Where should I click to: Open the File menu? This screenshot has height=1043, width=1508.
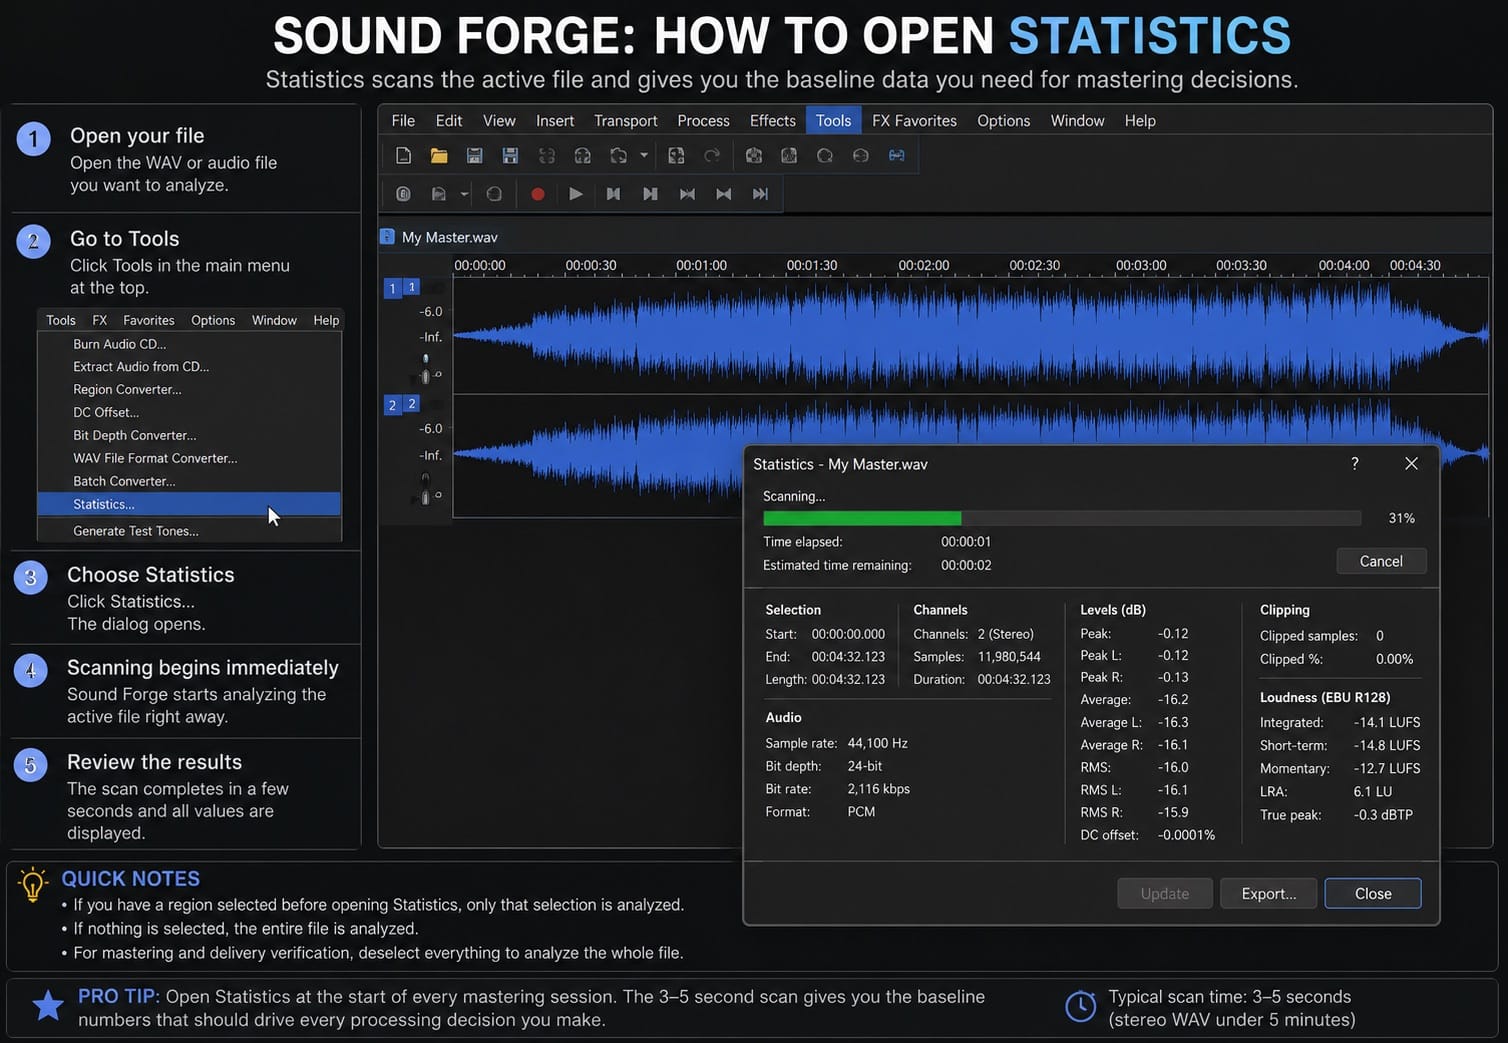[403, 120]
